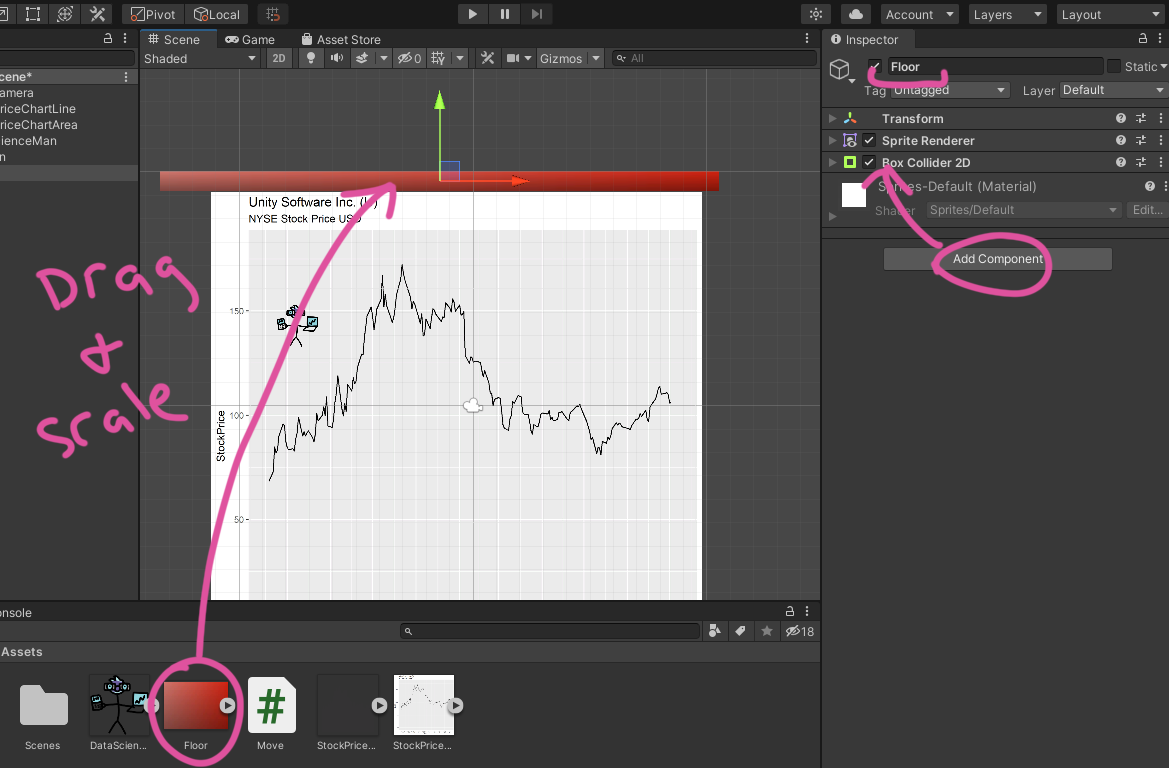Viewport: 1169px width, 768px height.
Task: Toggle hidden objects visibility count
Action: (x=410, y=58)
